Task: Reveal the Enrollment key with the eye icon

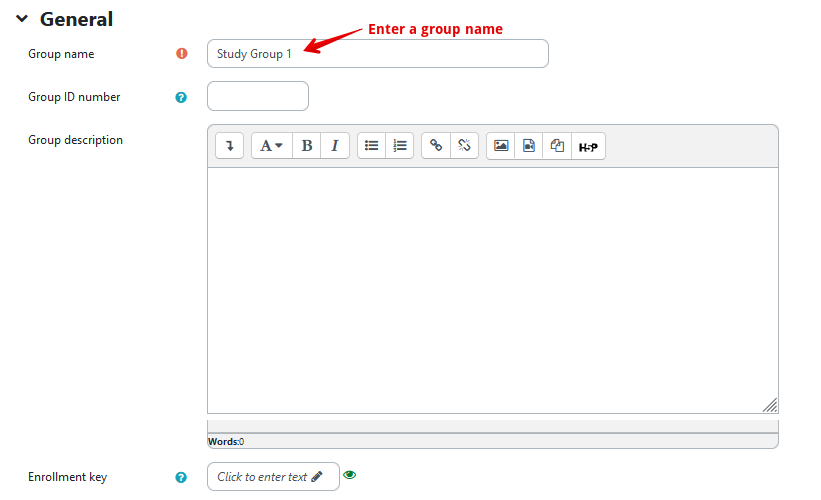Action: (x=349, y=475)
